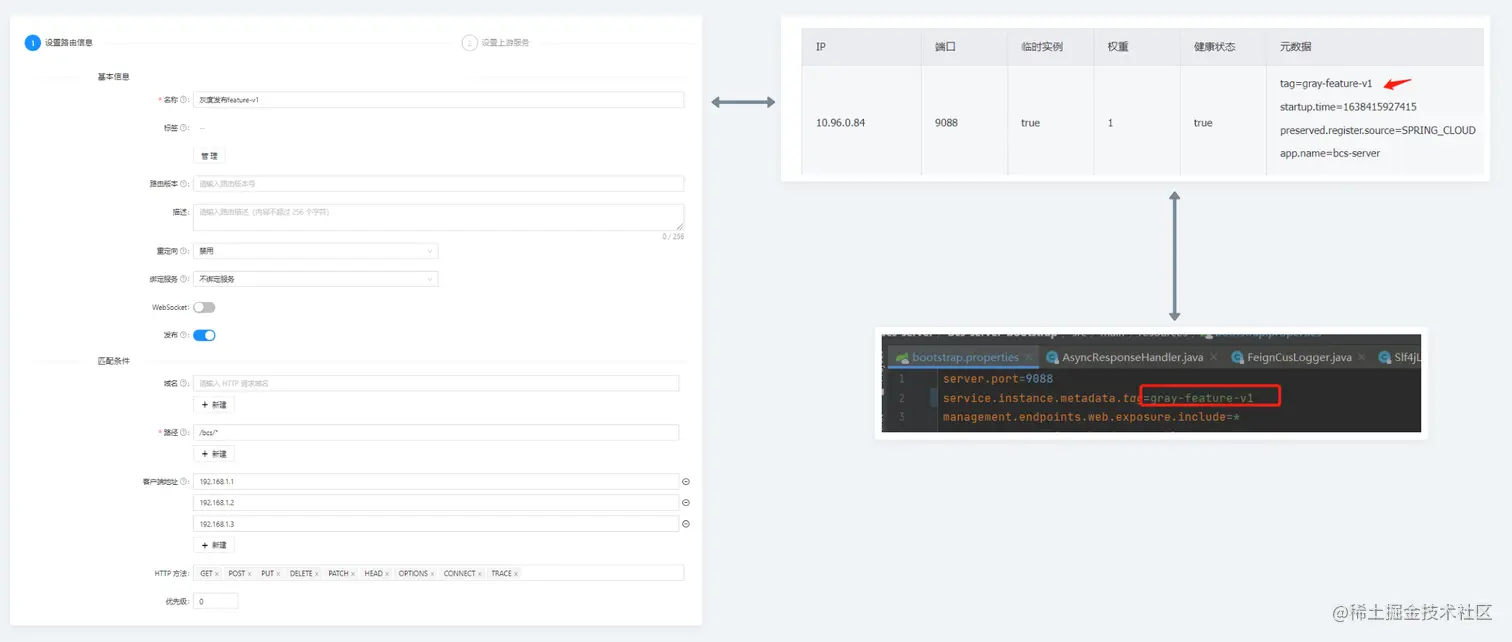1512x642 pixels.
Task: Click the client address field 192.168.1.3
Action: click(436, 523)
